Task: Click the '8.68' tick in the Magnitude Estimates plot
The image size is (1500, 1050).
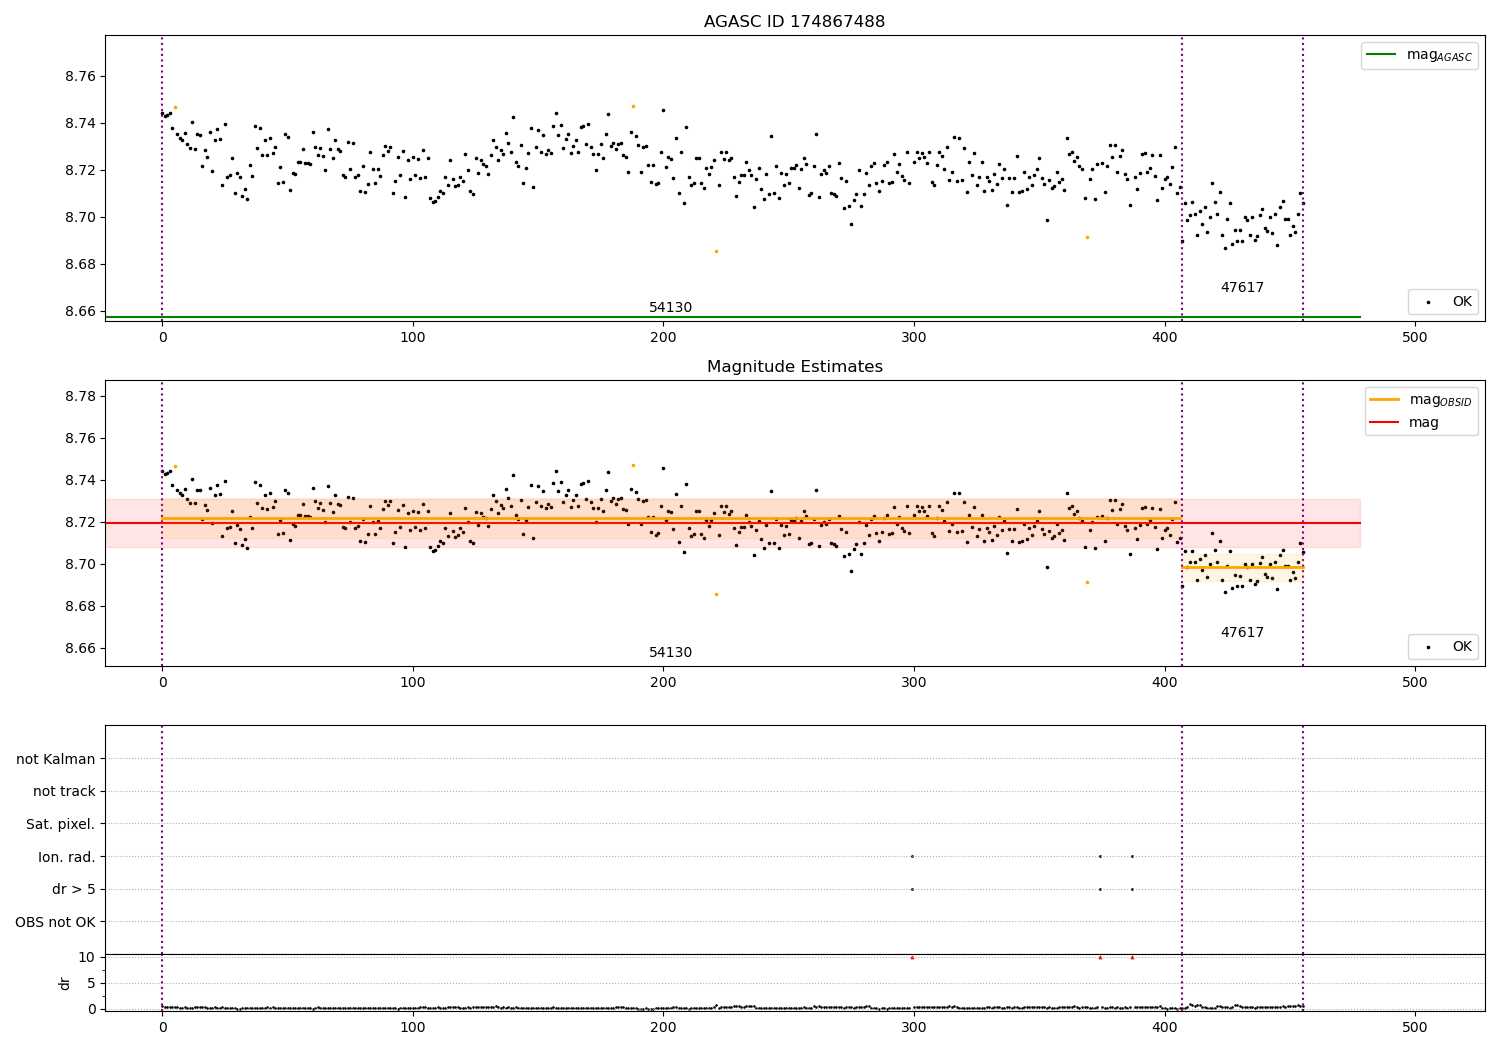Action: (x=80, y=607)
